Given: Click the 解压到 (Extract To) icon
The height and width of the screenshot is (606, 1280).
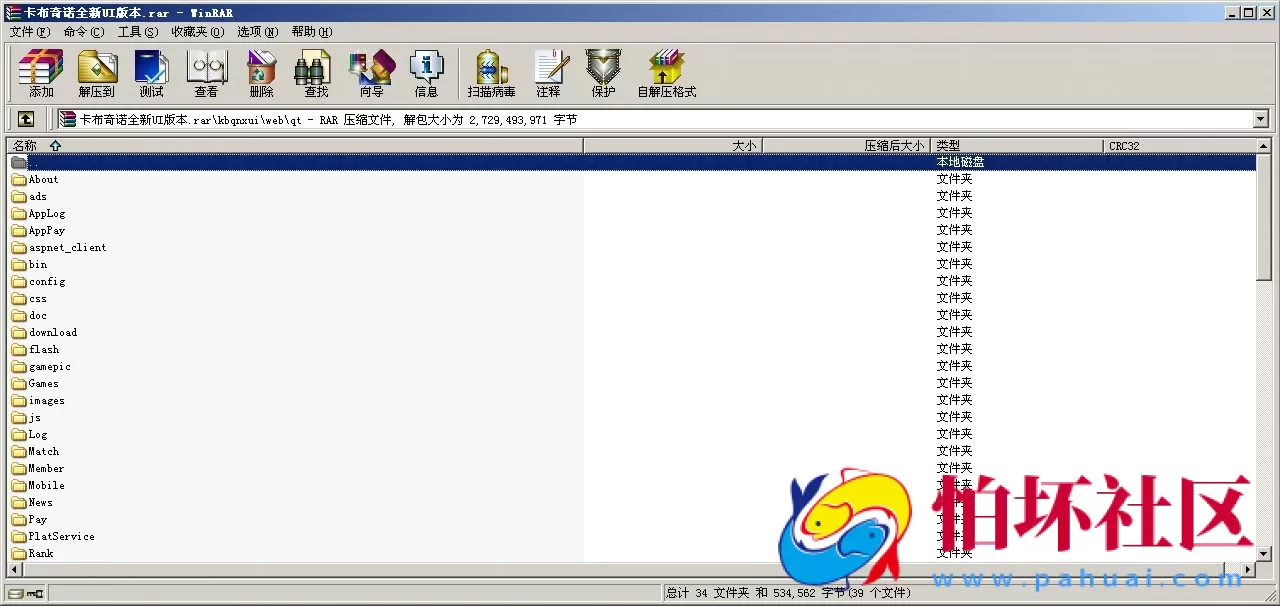Looking at the screenshot, I should click(x=97, y=74).
